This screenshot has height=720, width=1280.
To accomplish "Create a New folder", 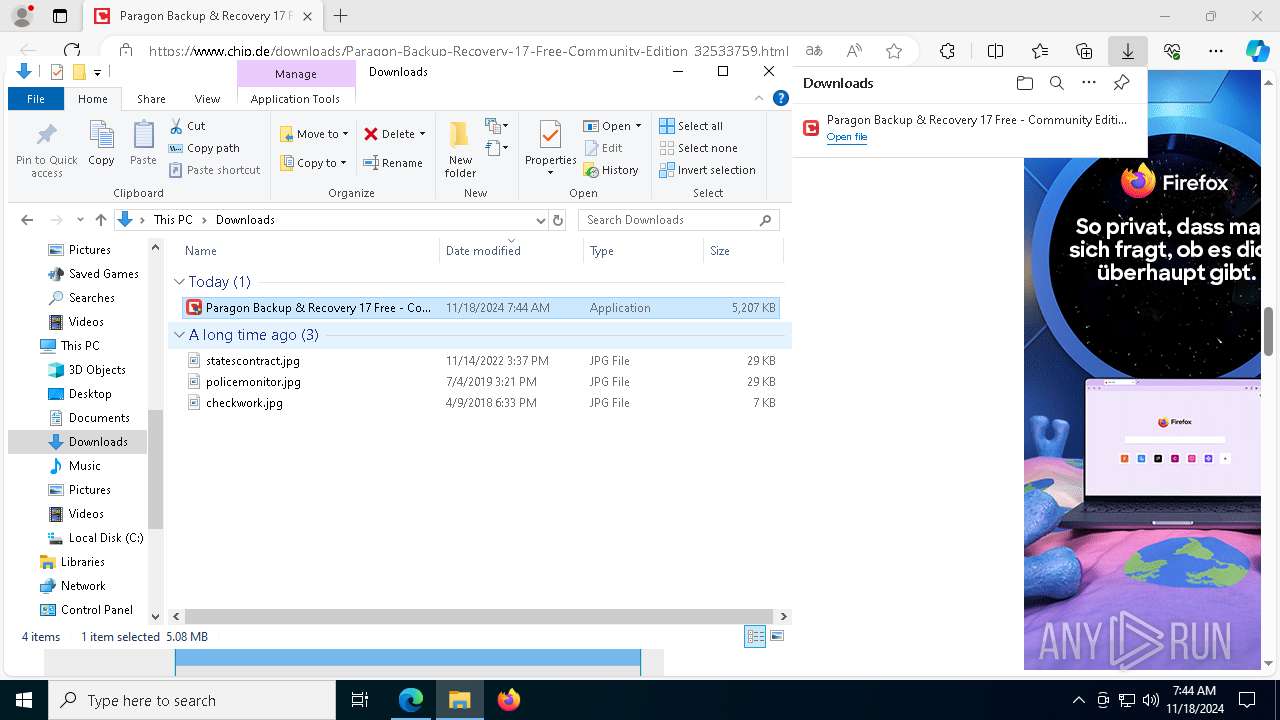I will 460,150.
